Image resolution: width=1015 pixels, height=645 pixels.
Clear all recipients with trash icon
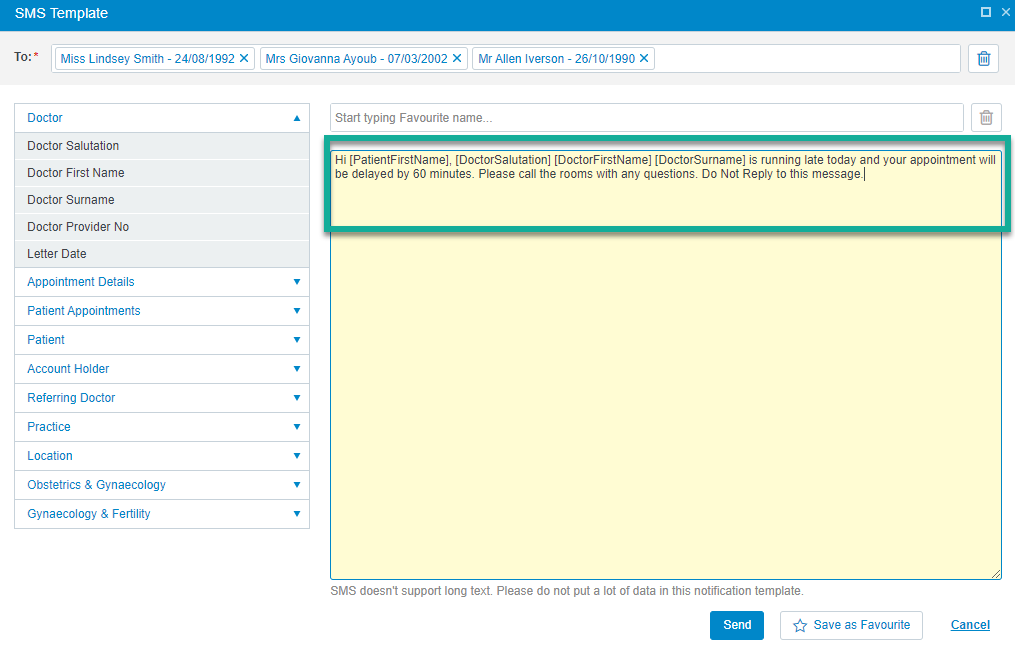coord(983,58)
